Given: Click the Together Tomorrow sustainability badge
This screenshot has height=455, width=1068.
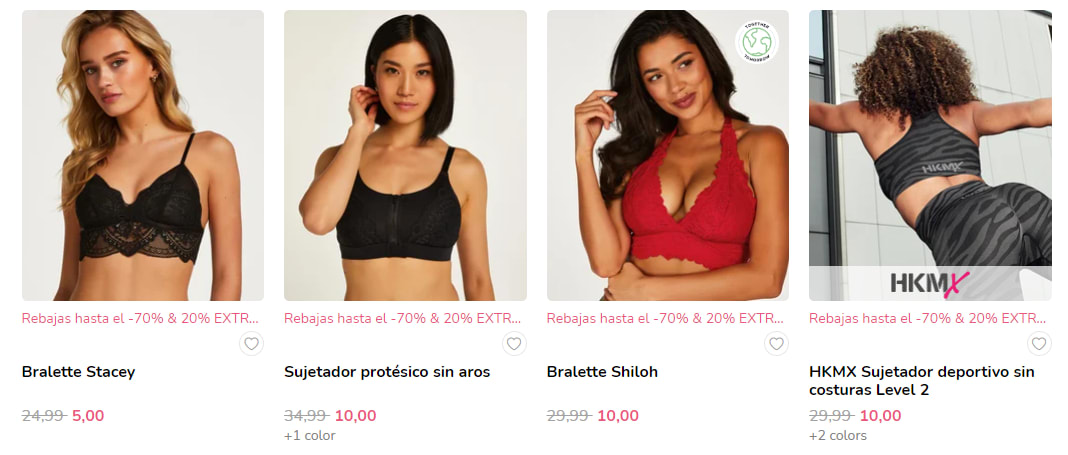Looking at the screenshot, I should click(x=757, y=42).
